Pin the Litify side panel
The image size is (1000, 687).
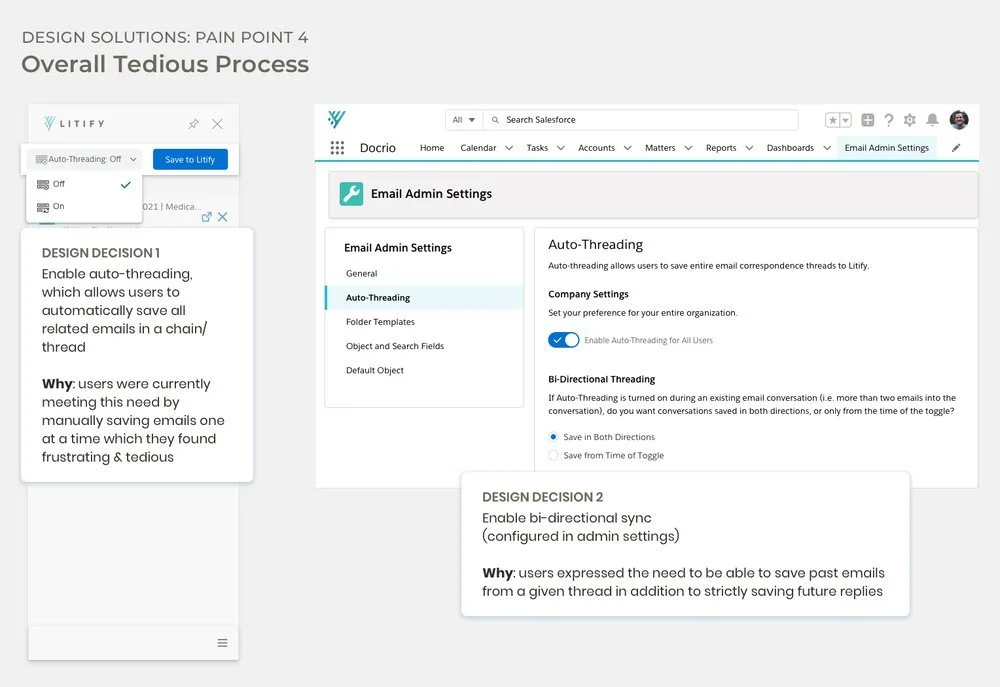point(194,124)
